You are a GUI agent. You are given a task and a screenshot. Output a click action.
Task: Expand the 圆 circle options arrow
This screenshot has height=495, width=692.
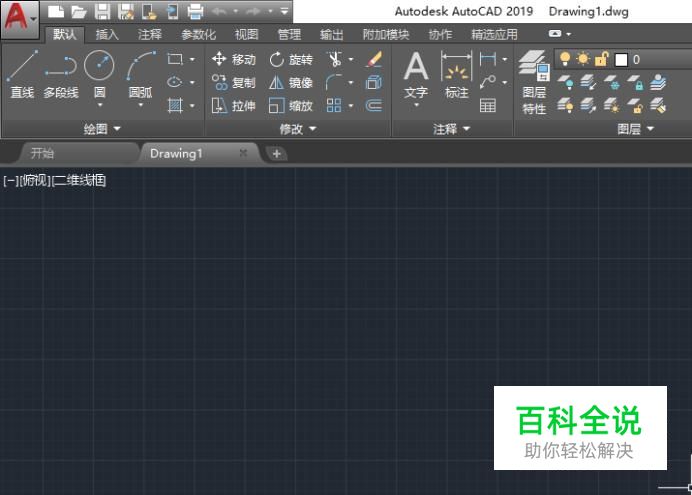coord(100,105)
